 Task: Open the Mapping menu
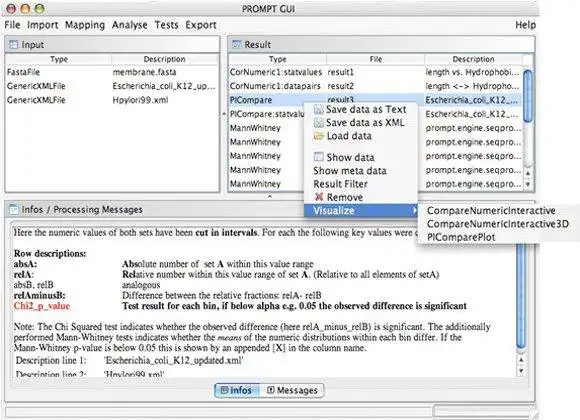(85, 25)
